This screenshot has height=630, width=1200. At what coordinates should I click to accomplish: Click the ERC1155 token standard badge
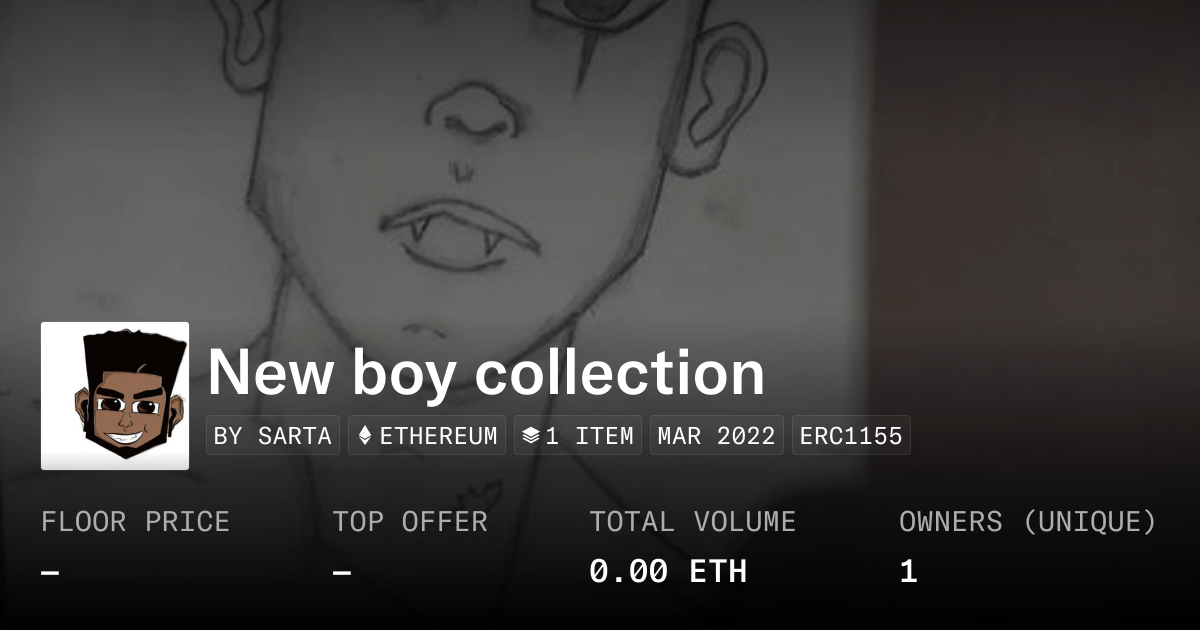click(851, 436)
